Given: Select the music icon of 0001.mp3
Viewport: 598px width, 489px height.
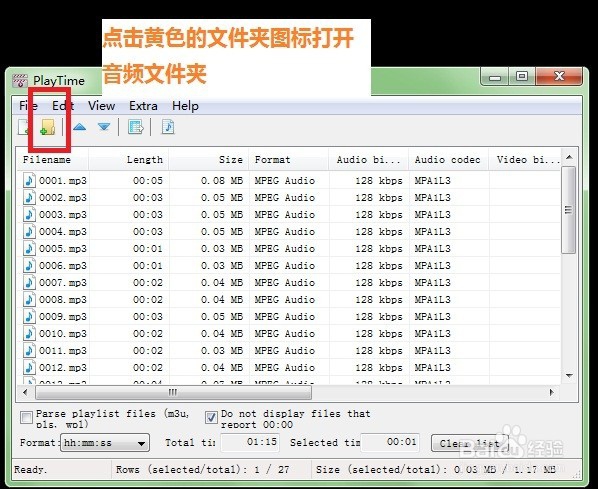Looking at the screenshot, I should (29, 180).
